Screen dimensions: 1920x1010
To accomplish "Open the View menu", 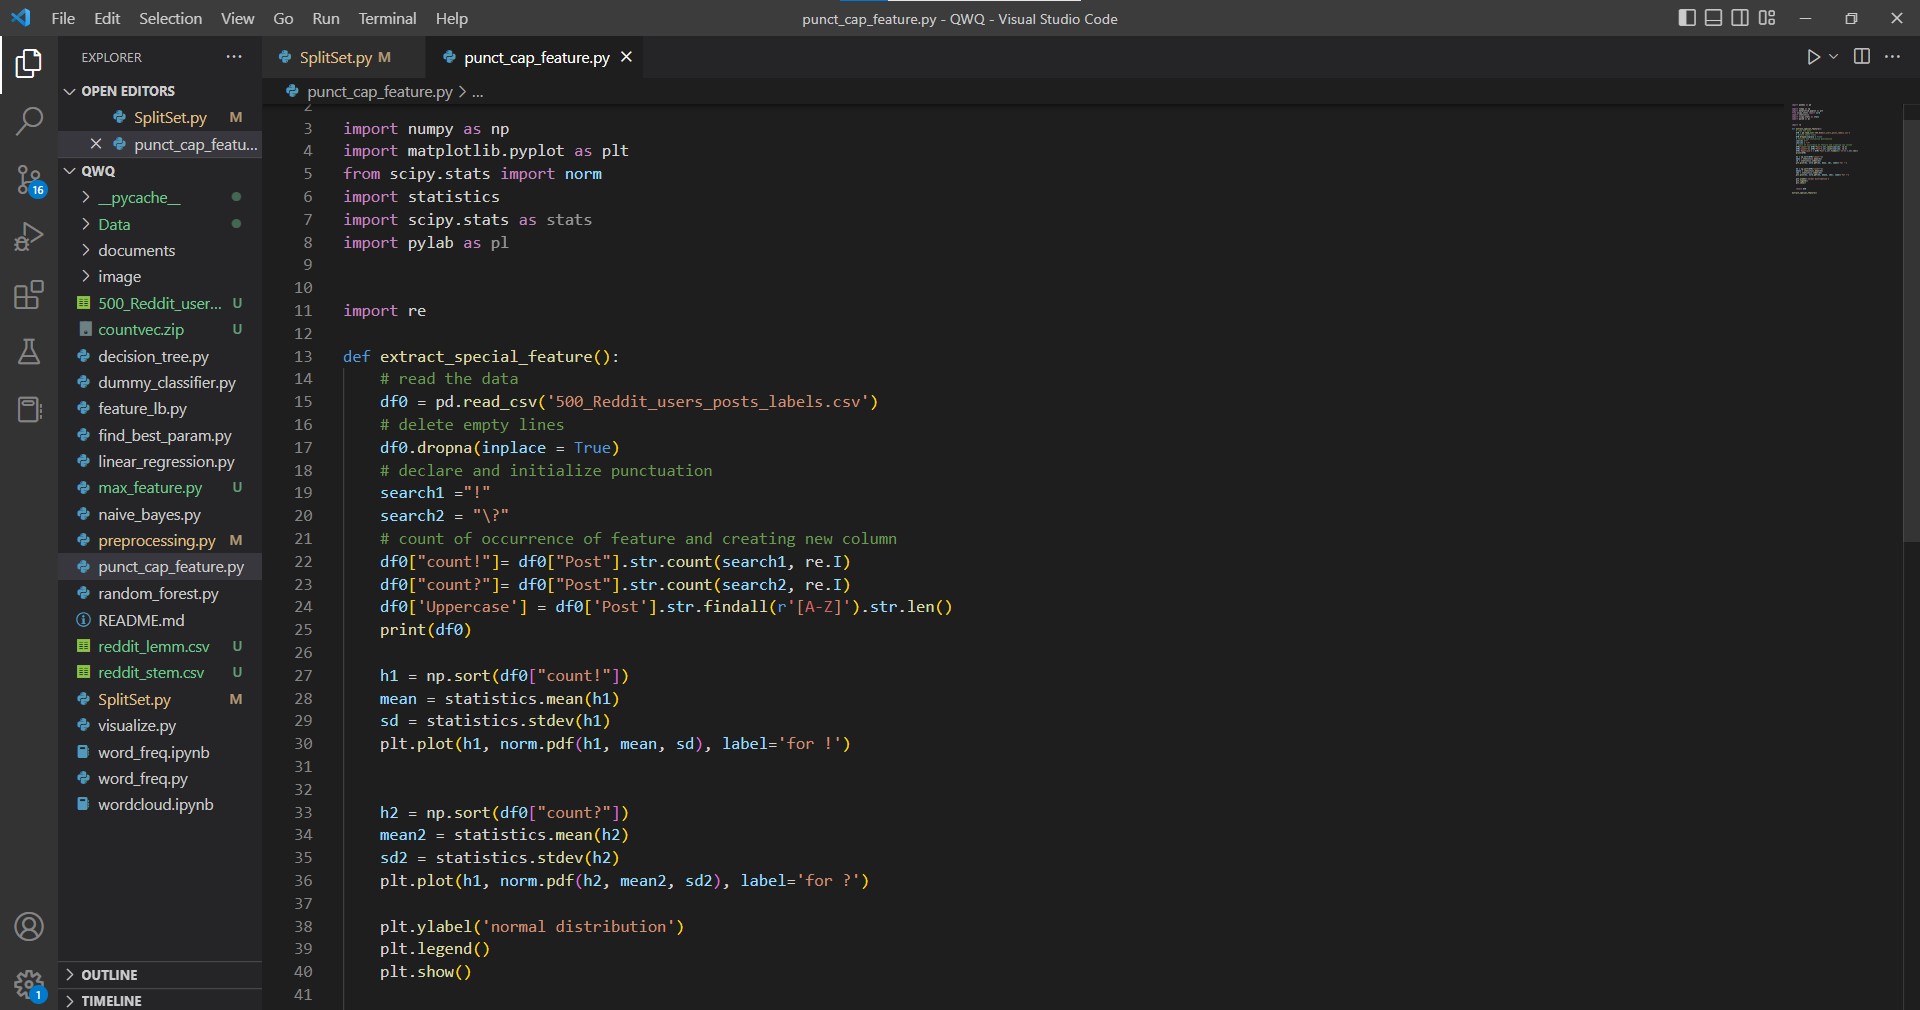I will 238,18.
